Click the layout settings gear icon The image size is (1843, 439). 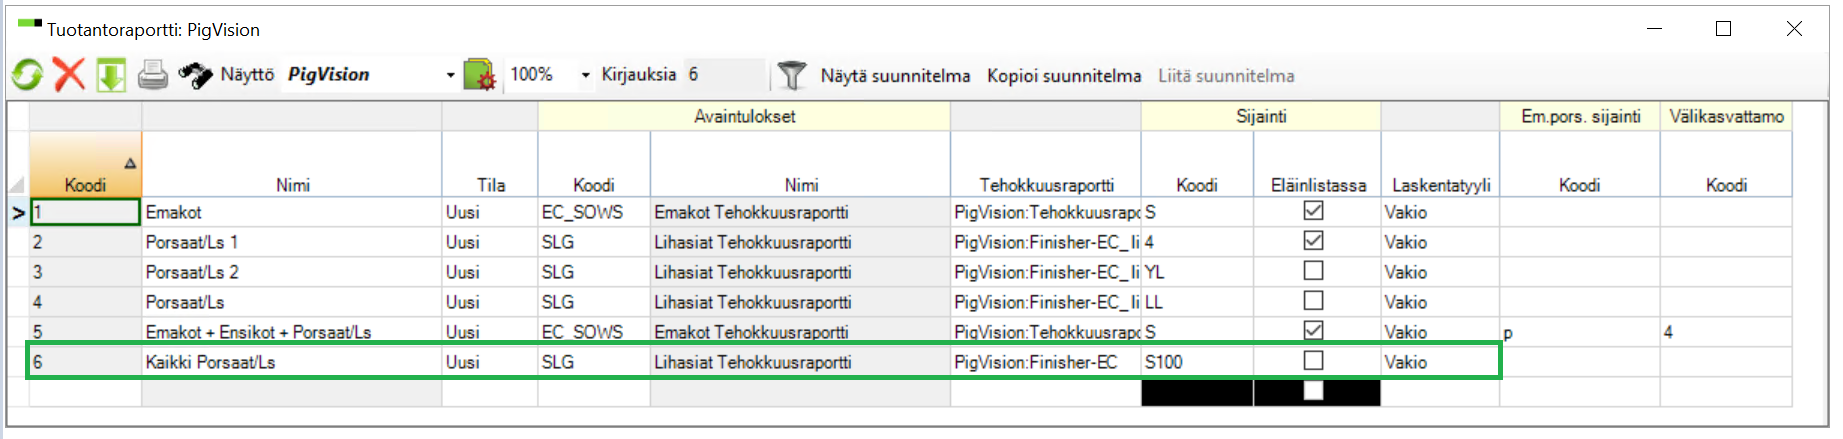coord(480,75)
